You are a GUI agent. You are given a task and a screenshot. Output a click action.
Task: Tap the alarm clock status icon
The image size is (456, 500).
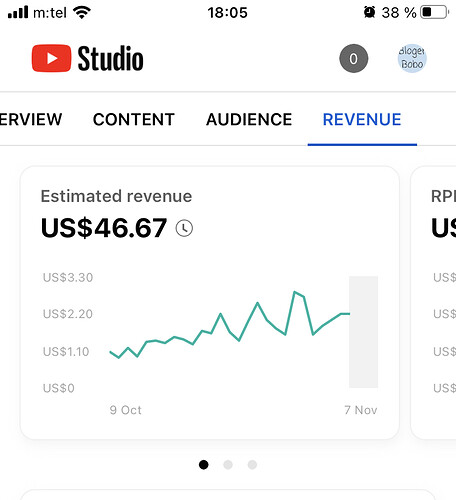pos(369,13)
